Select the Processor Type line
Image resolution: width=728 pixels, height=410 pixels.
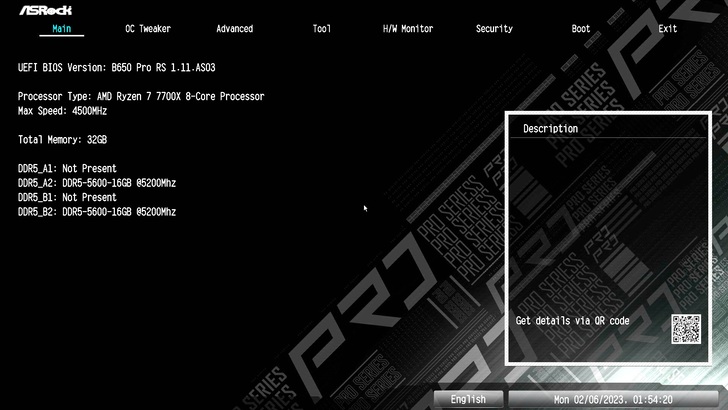click(x=141, y=97)
